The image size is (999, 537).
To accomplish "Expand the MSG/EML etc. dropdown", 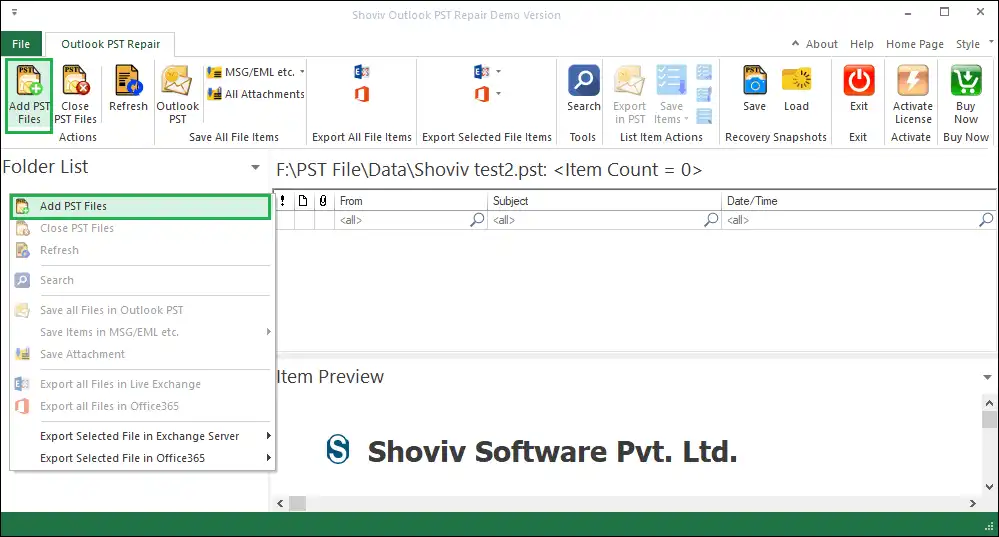I will [302, 72].
